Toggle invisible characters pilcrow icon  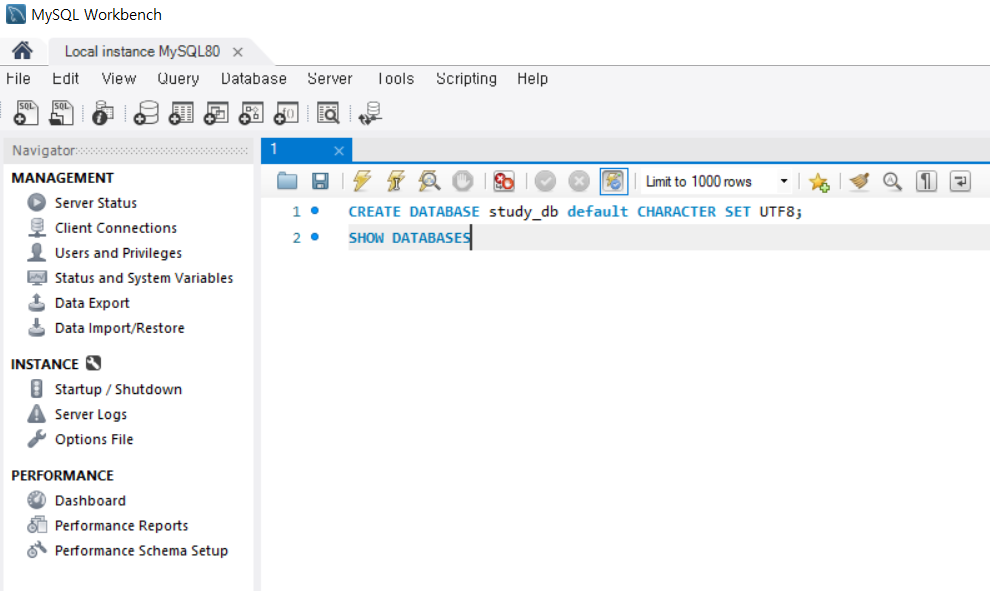[926, 181]
